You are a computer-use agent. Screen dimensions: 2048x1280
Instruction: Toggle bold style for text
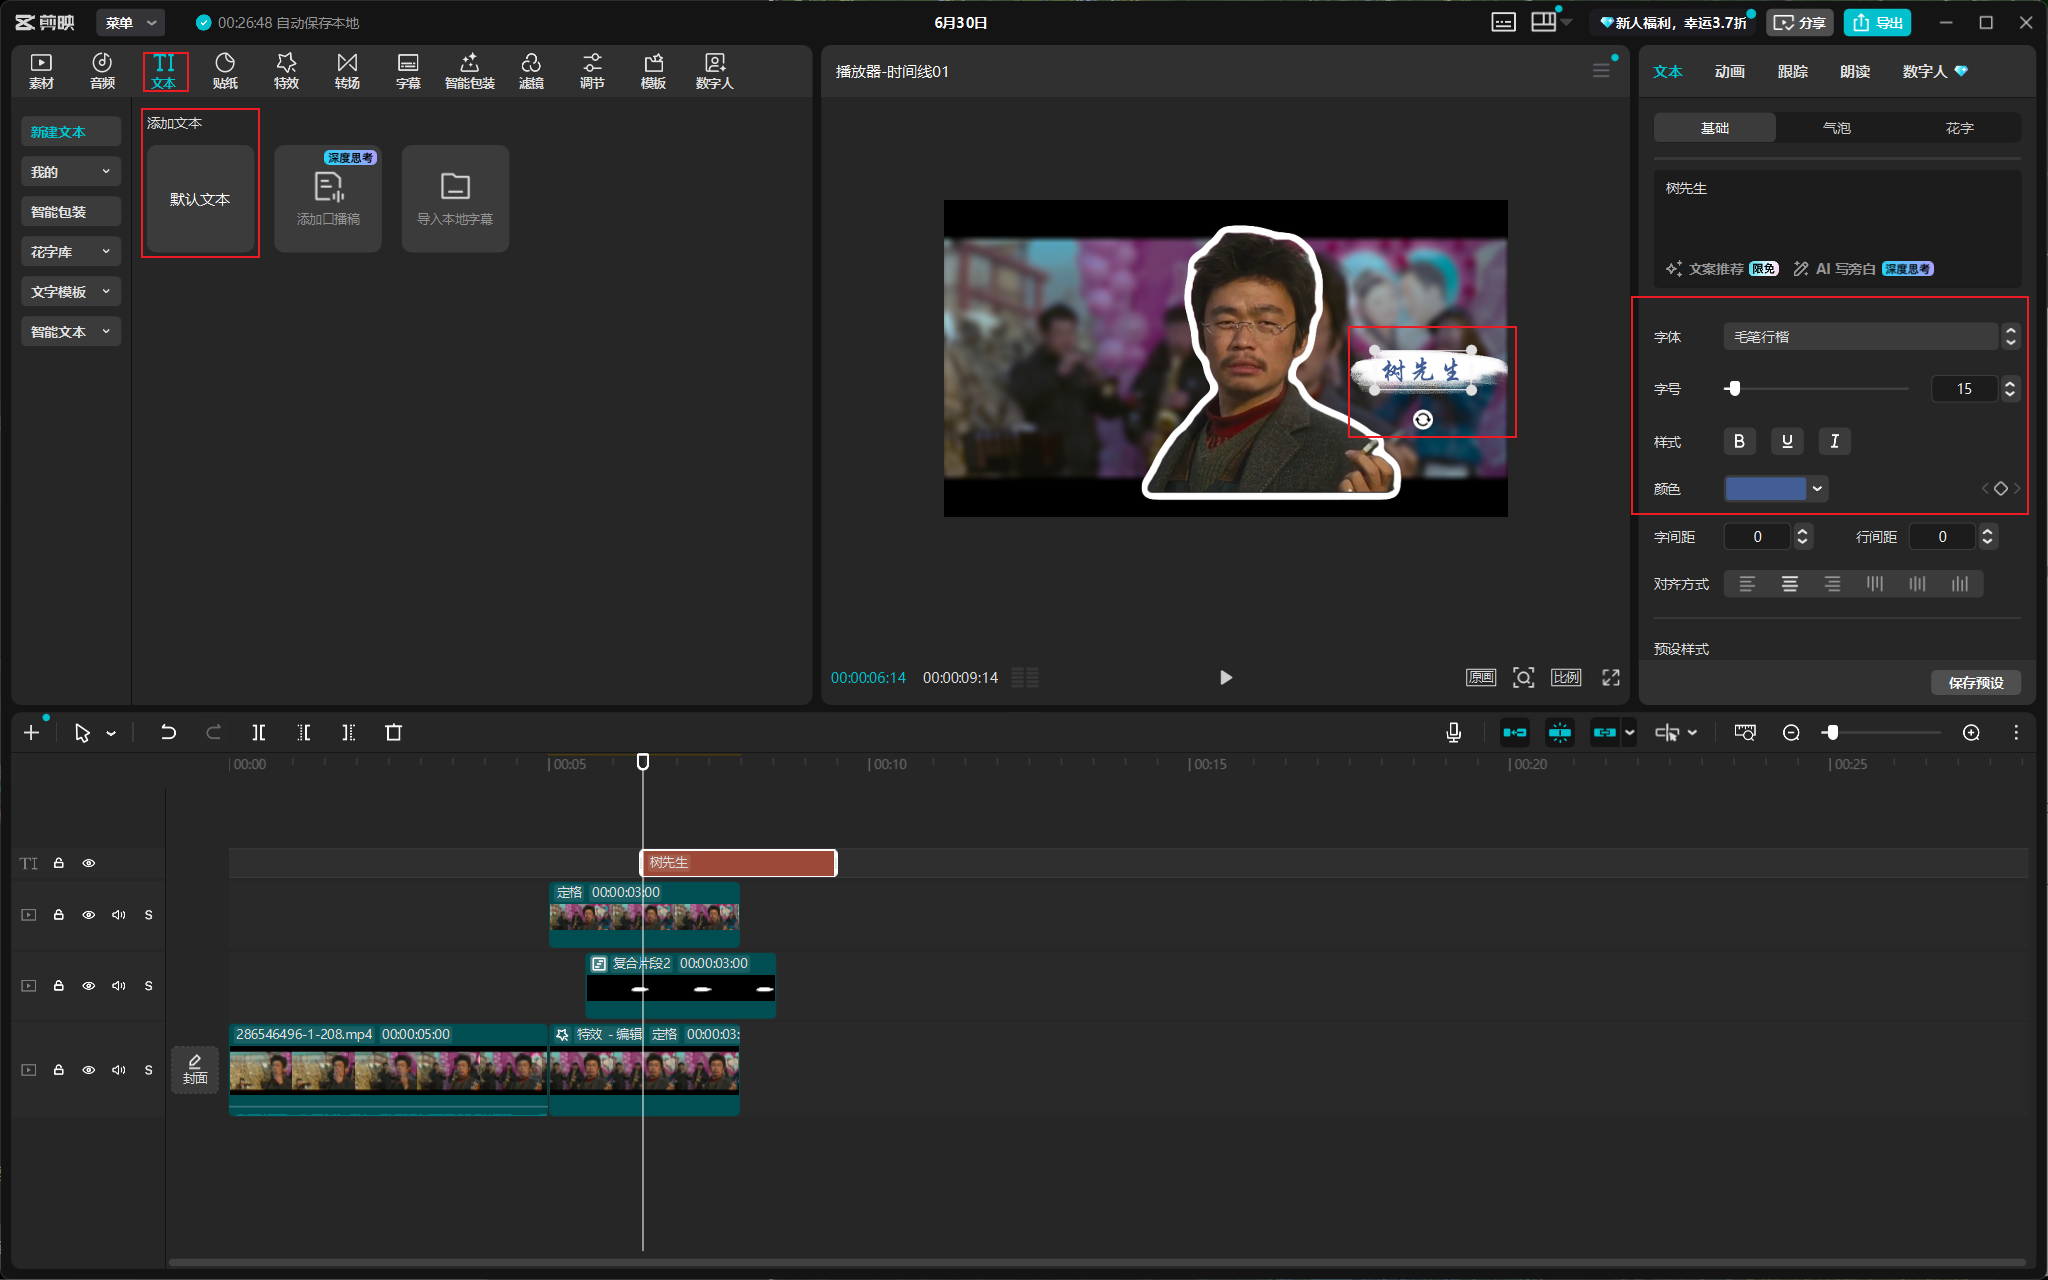1739,441
